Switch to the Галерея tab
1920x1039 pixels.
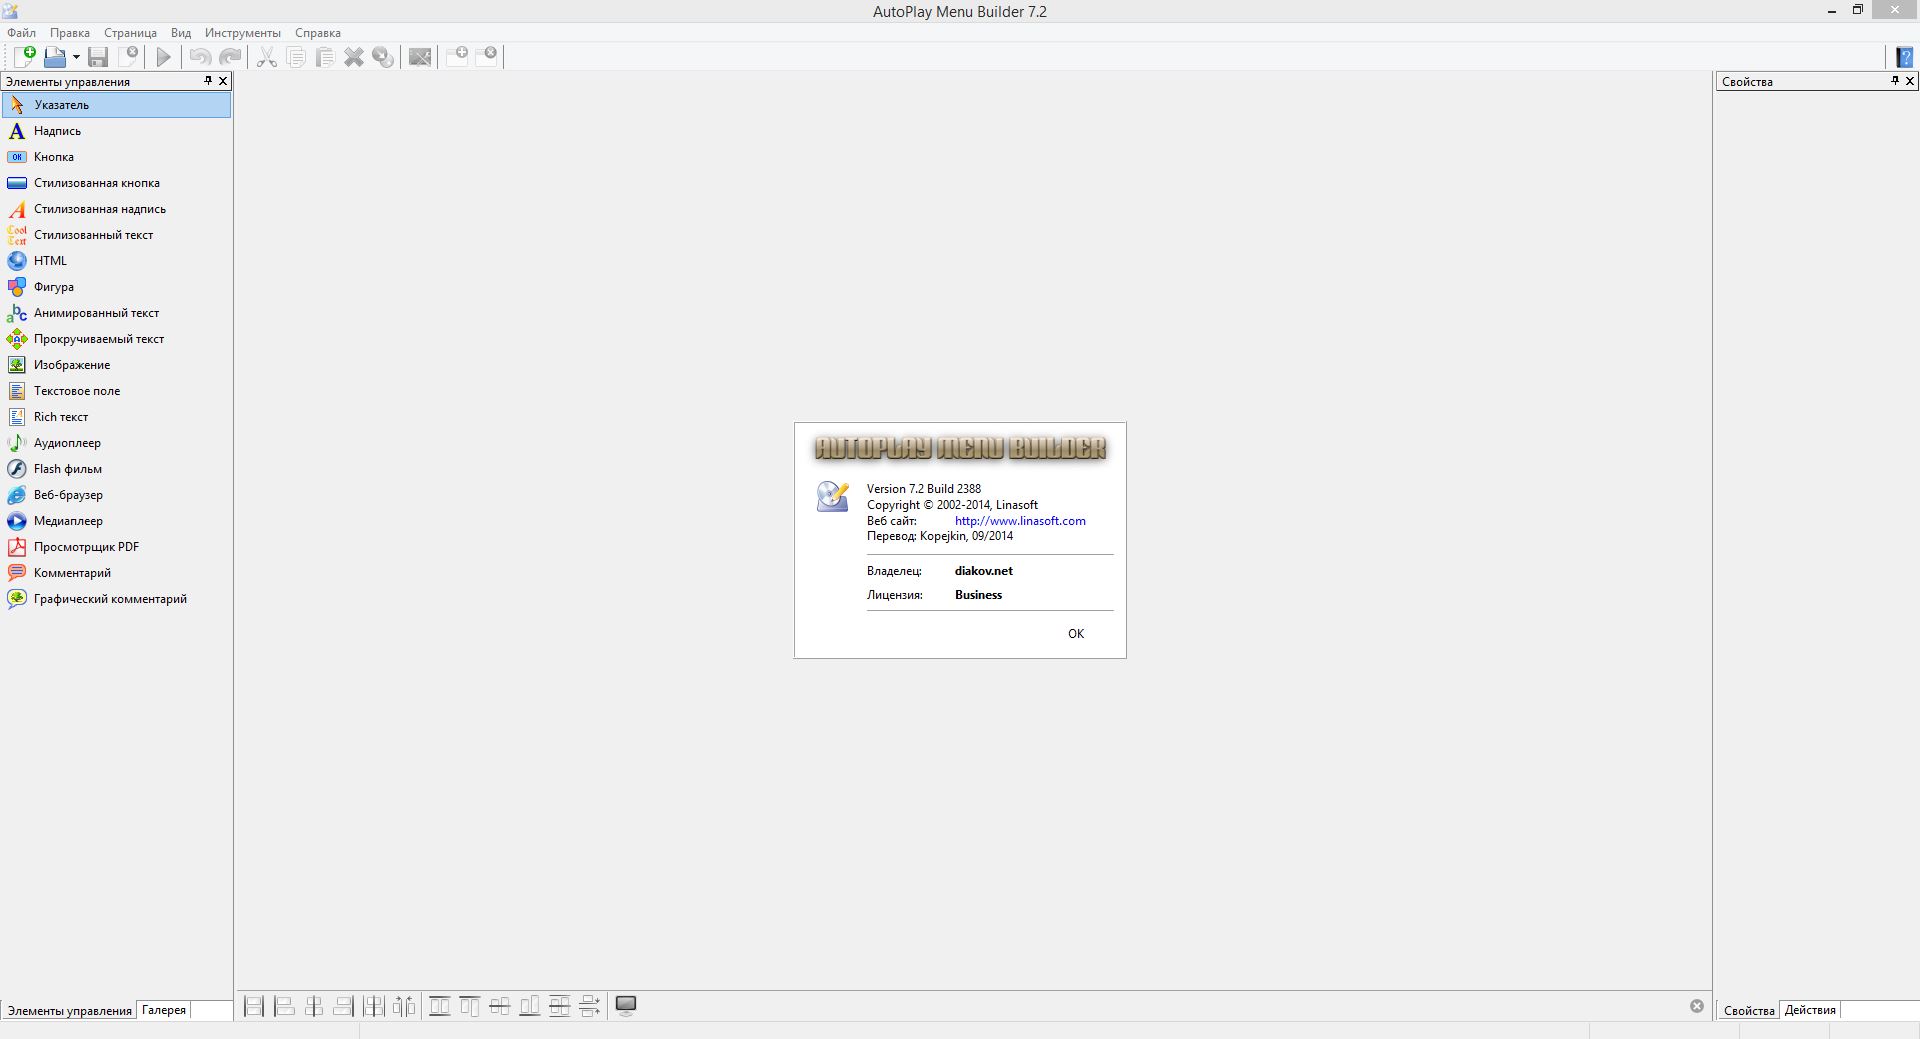pyautogui.click(x=164, y=1010)
